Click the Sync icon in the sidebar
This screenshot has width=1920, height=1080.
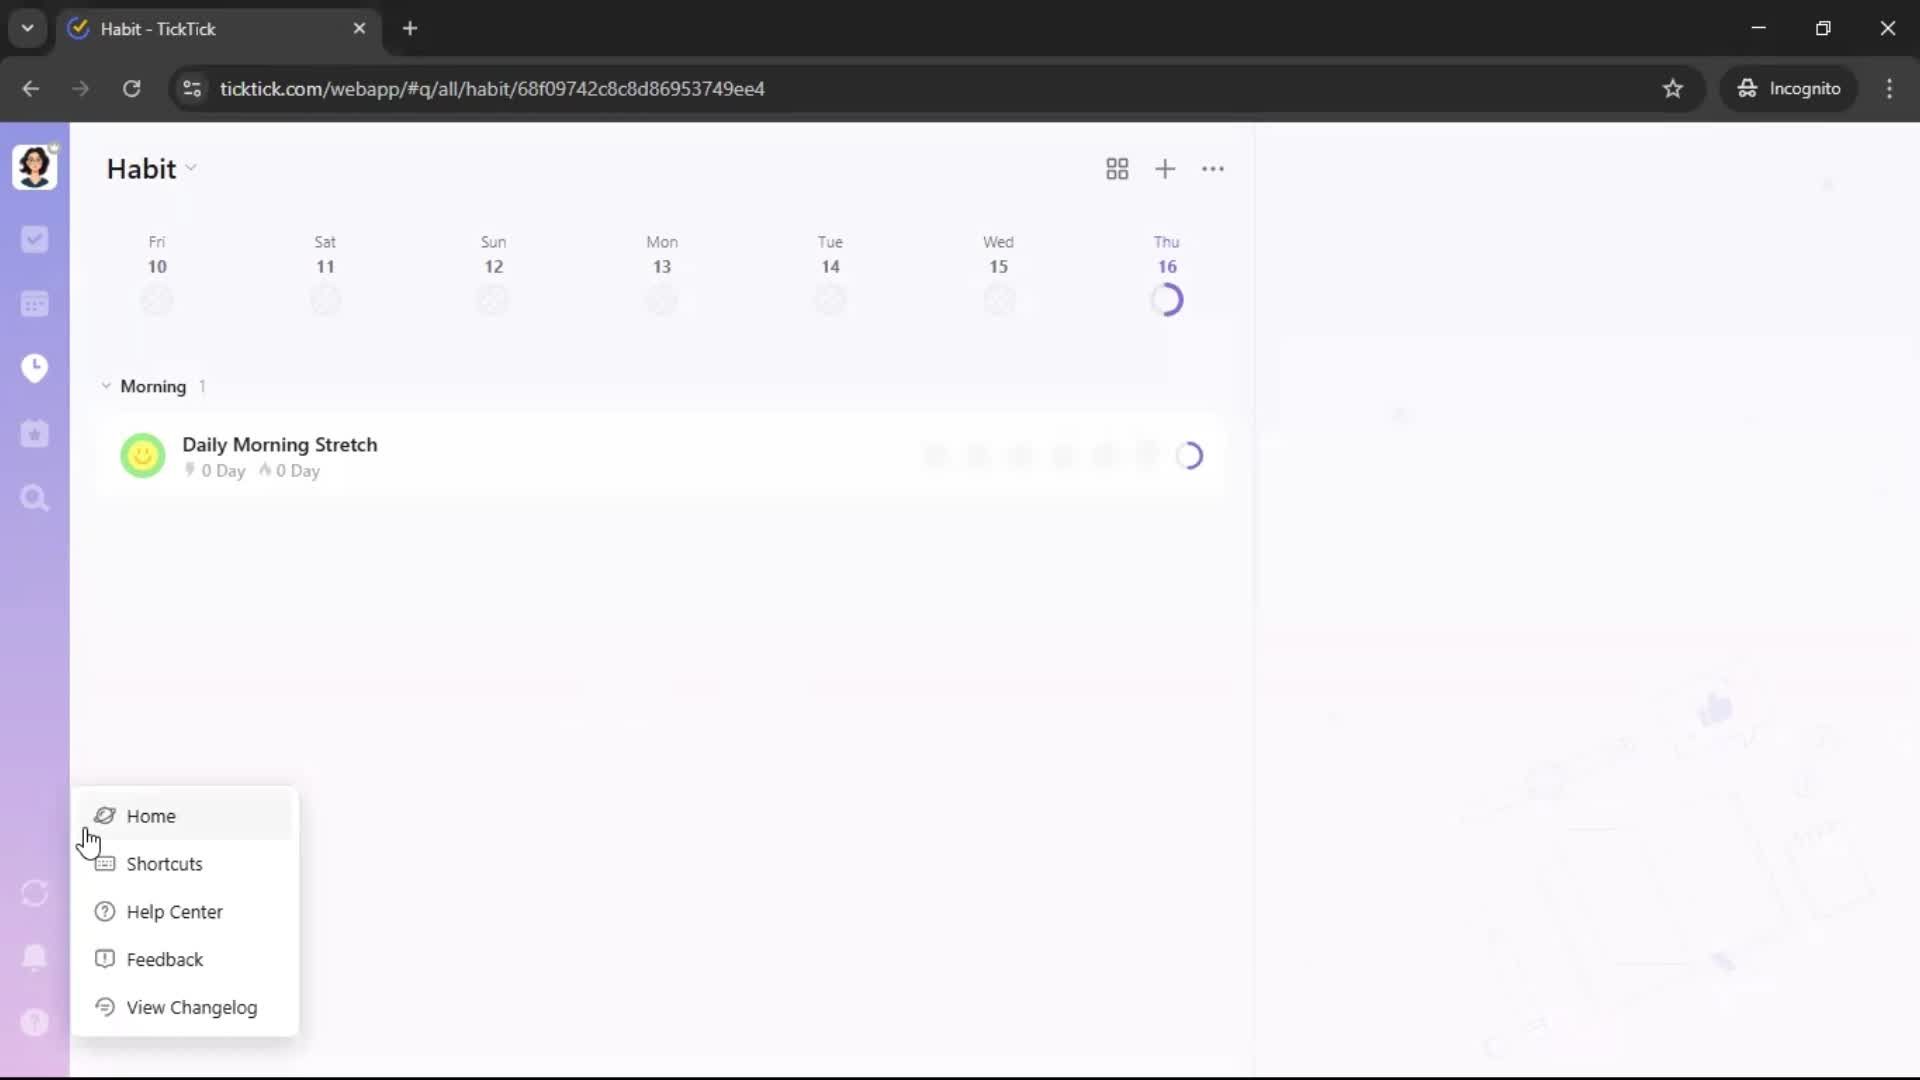click(35, 893)
